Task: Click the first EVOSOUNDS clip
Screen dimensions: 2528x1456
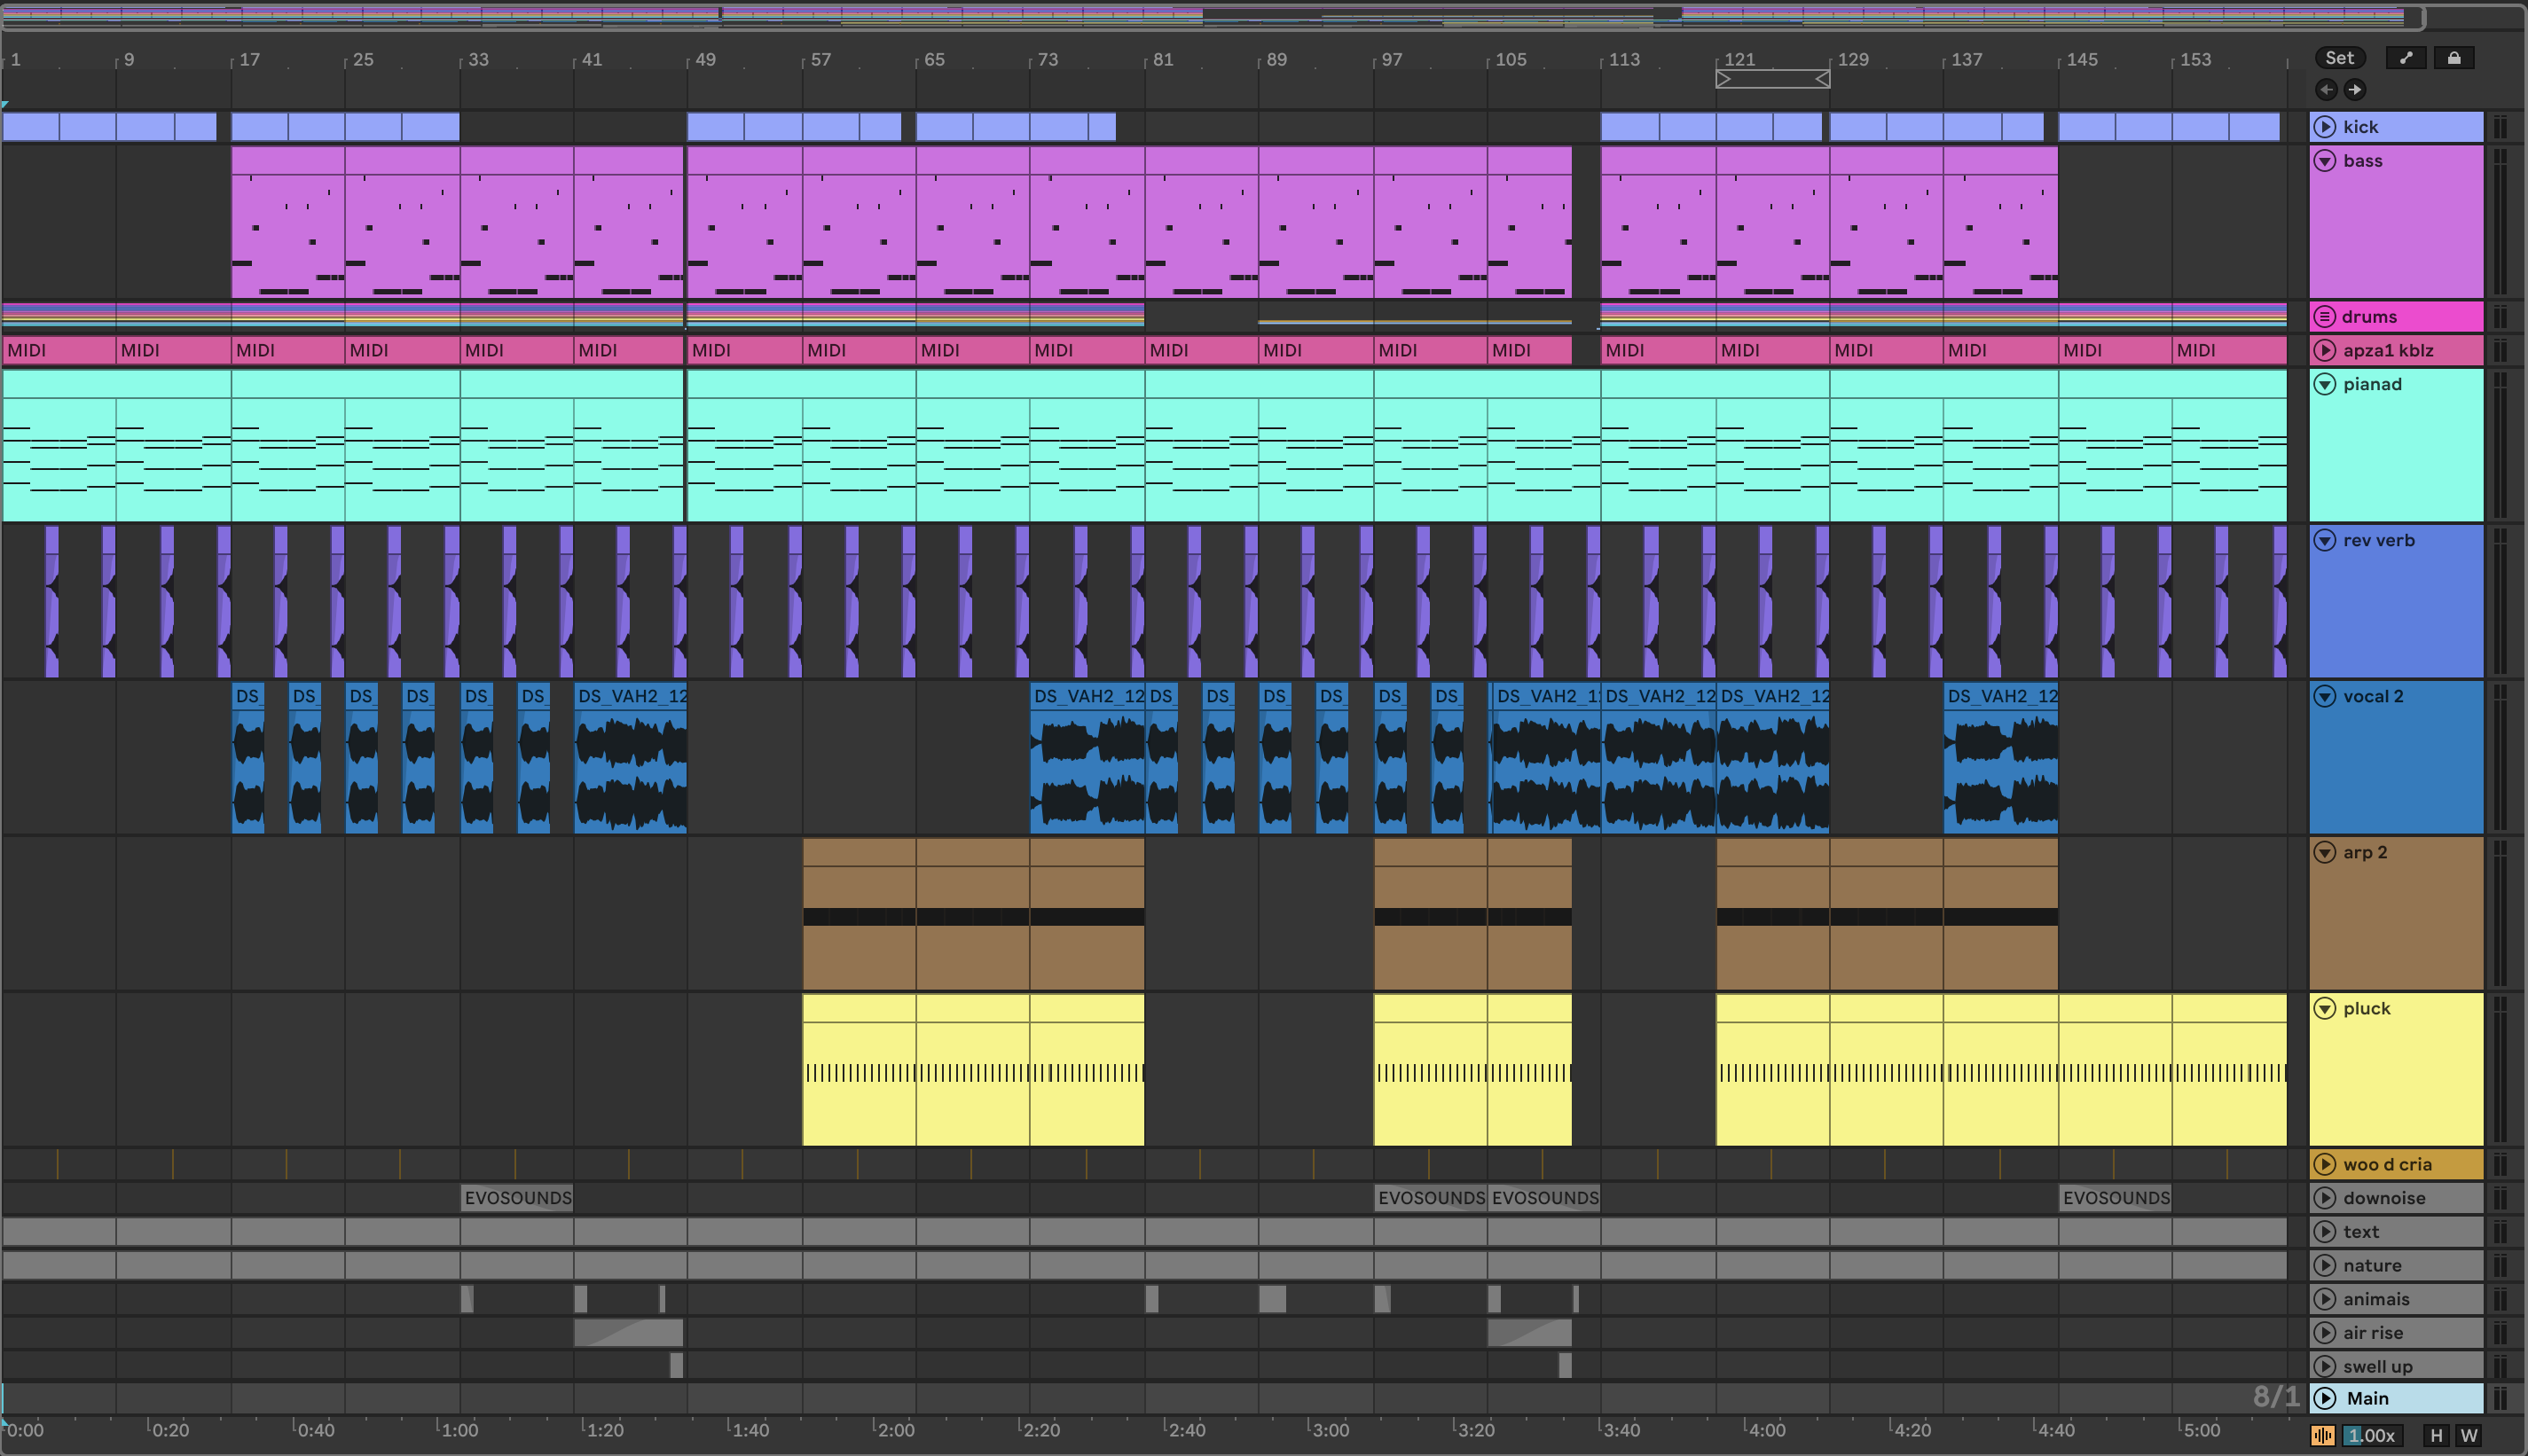Action: 517,1198
